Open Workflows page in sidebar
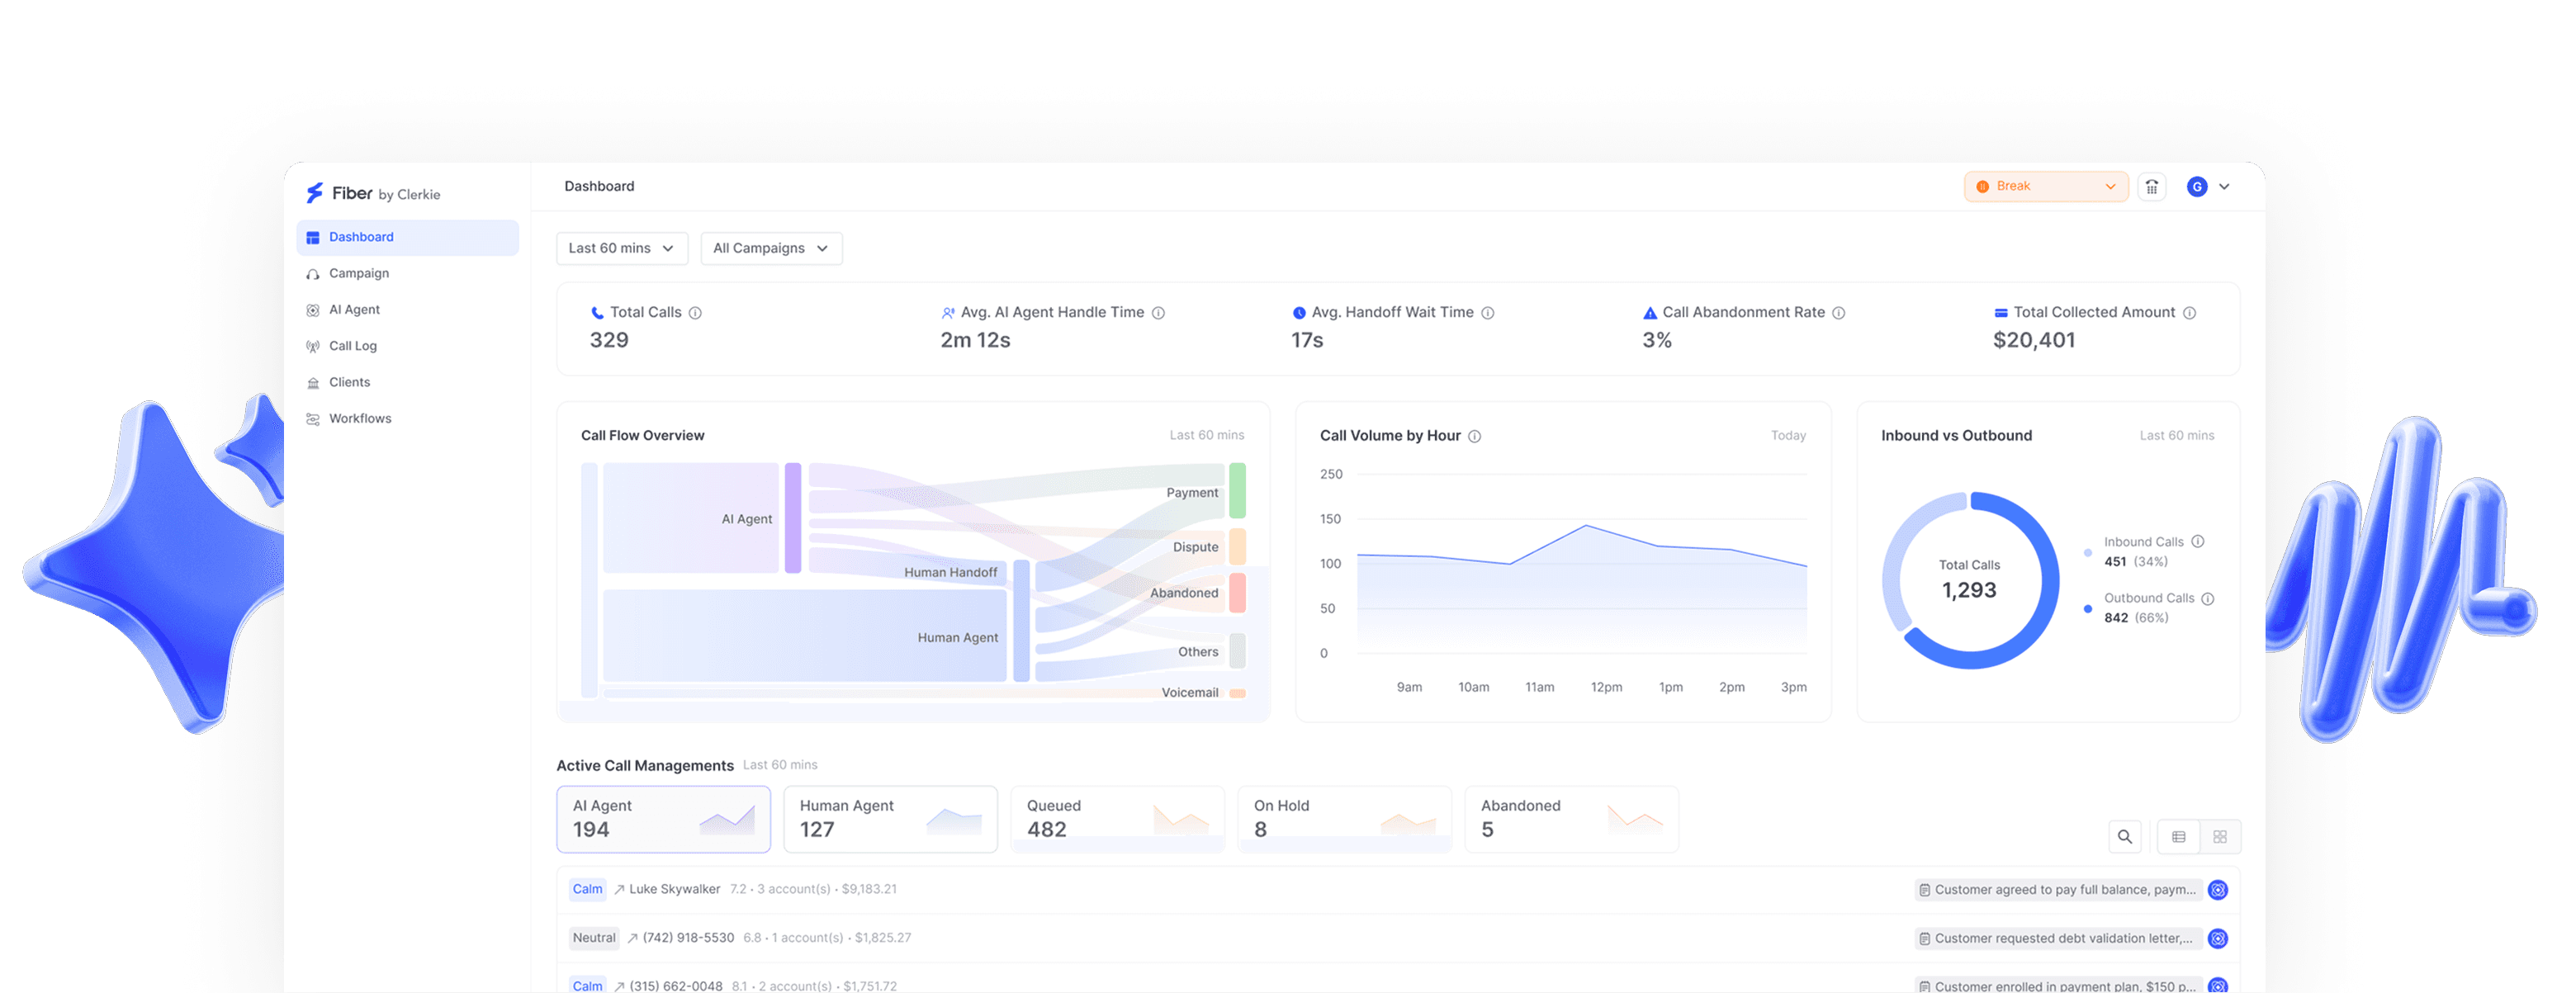Image resolution: width=2576 pixels, height=993 pixels. [x=360, y=419]
